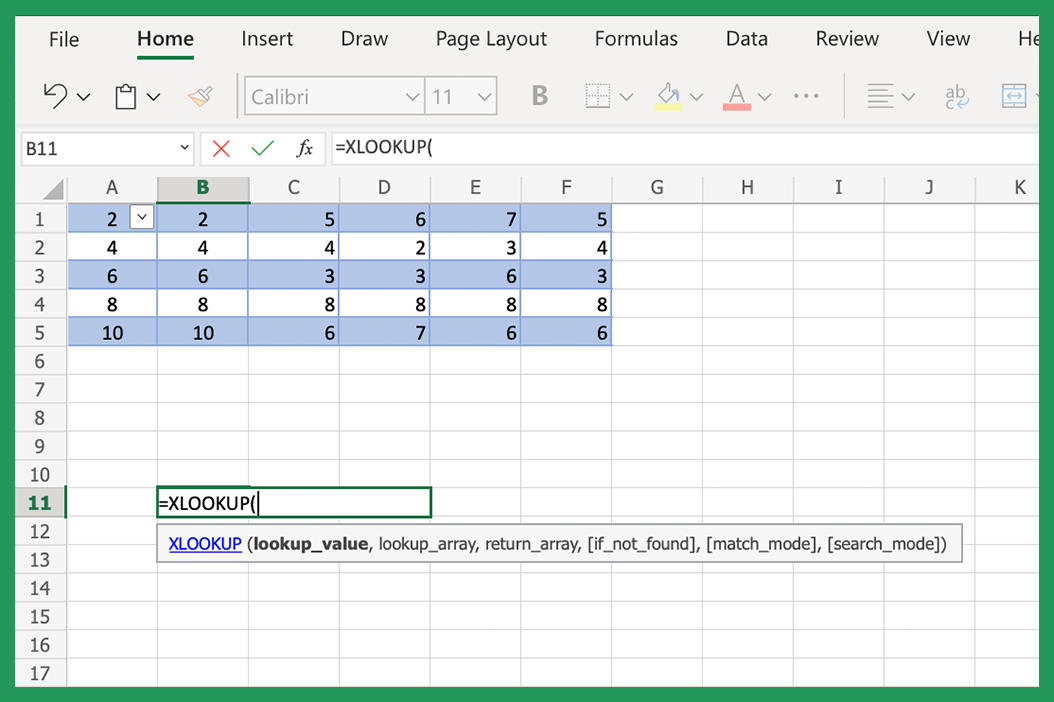The height and width of the screenshot is (702, 1054).
Task: Open Insert Function with the fx icon
Action: [305, 148]
